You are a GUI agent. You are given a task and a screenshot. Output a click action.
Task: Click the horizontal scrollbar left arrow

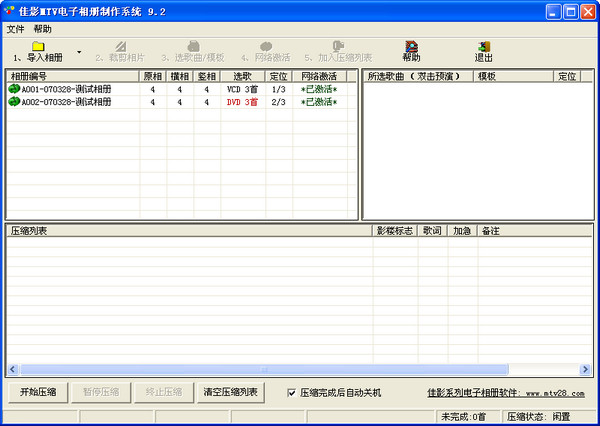[13, 369]
